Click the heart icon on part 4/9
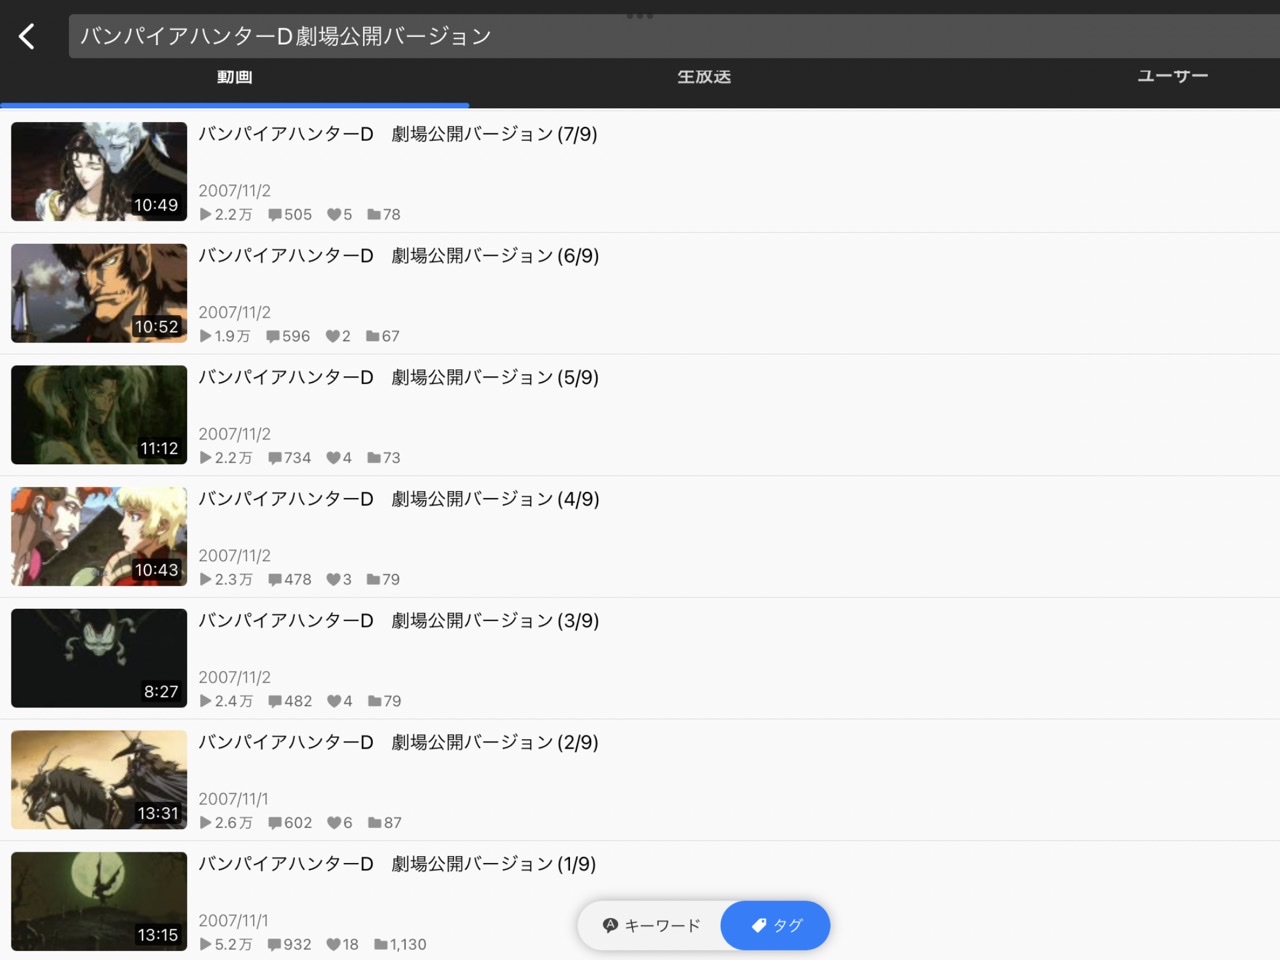The height and width of the screenshot is (960, 1280). (333, 580)
